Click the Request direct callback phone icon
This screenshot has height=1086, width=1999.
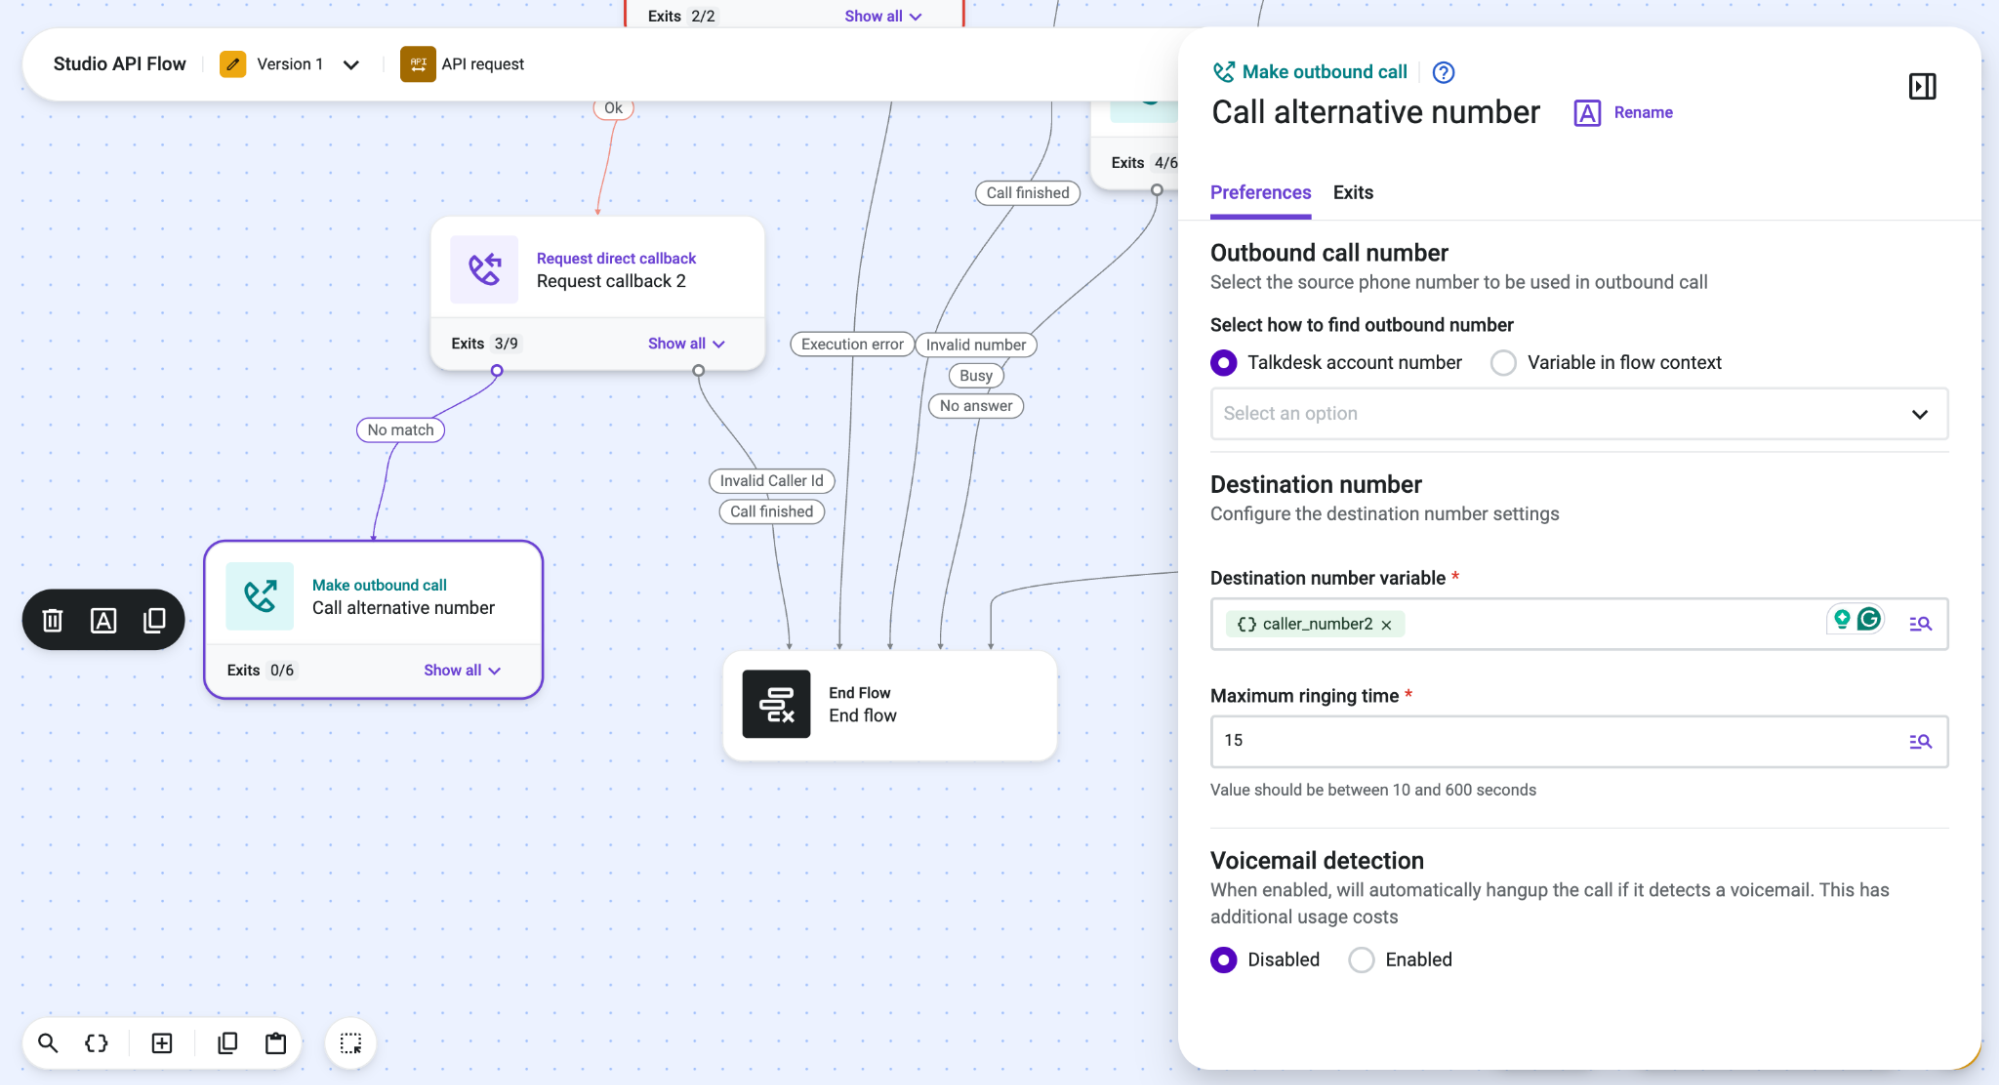pyautogui.click(x=484, y=269)
